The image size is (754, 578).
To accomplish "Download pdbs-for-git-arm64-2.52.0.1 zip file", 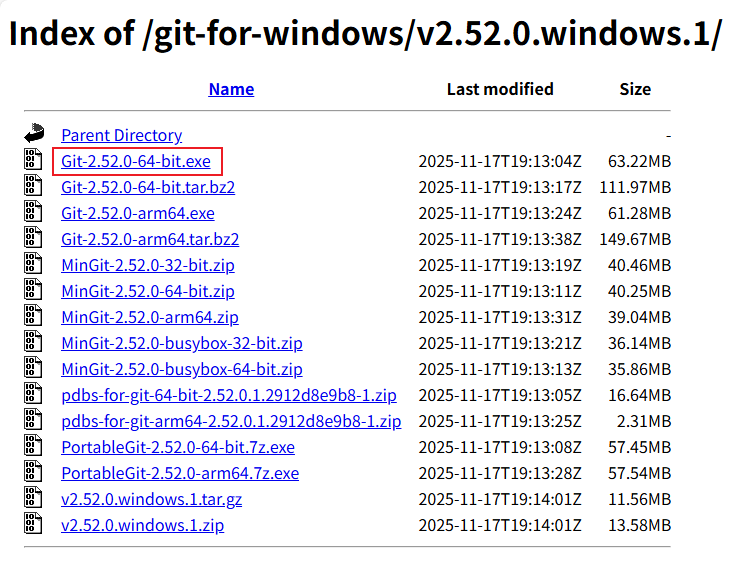I will (231, 421).
